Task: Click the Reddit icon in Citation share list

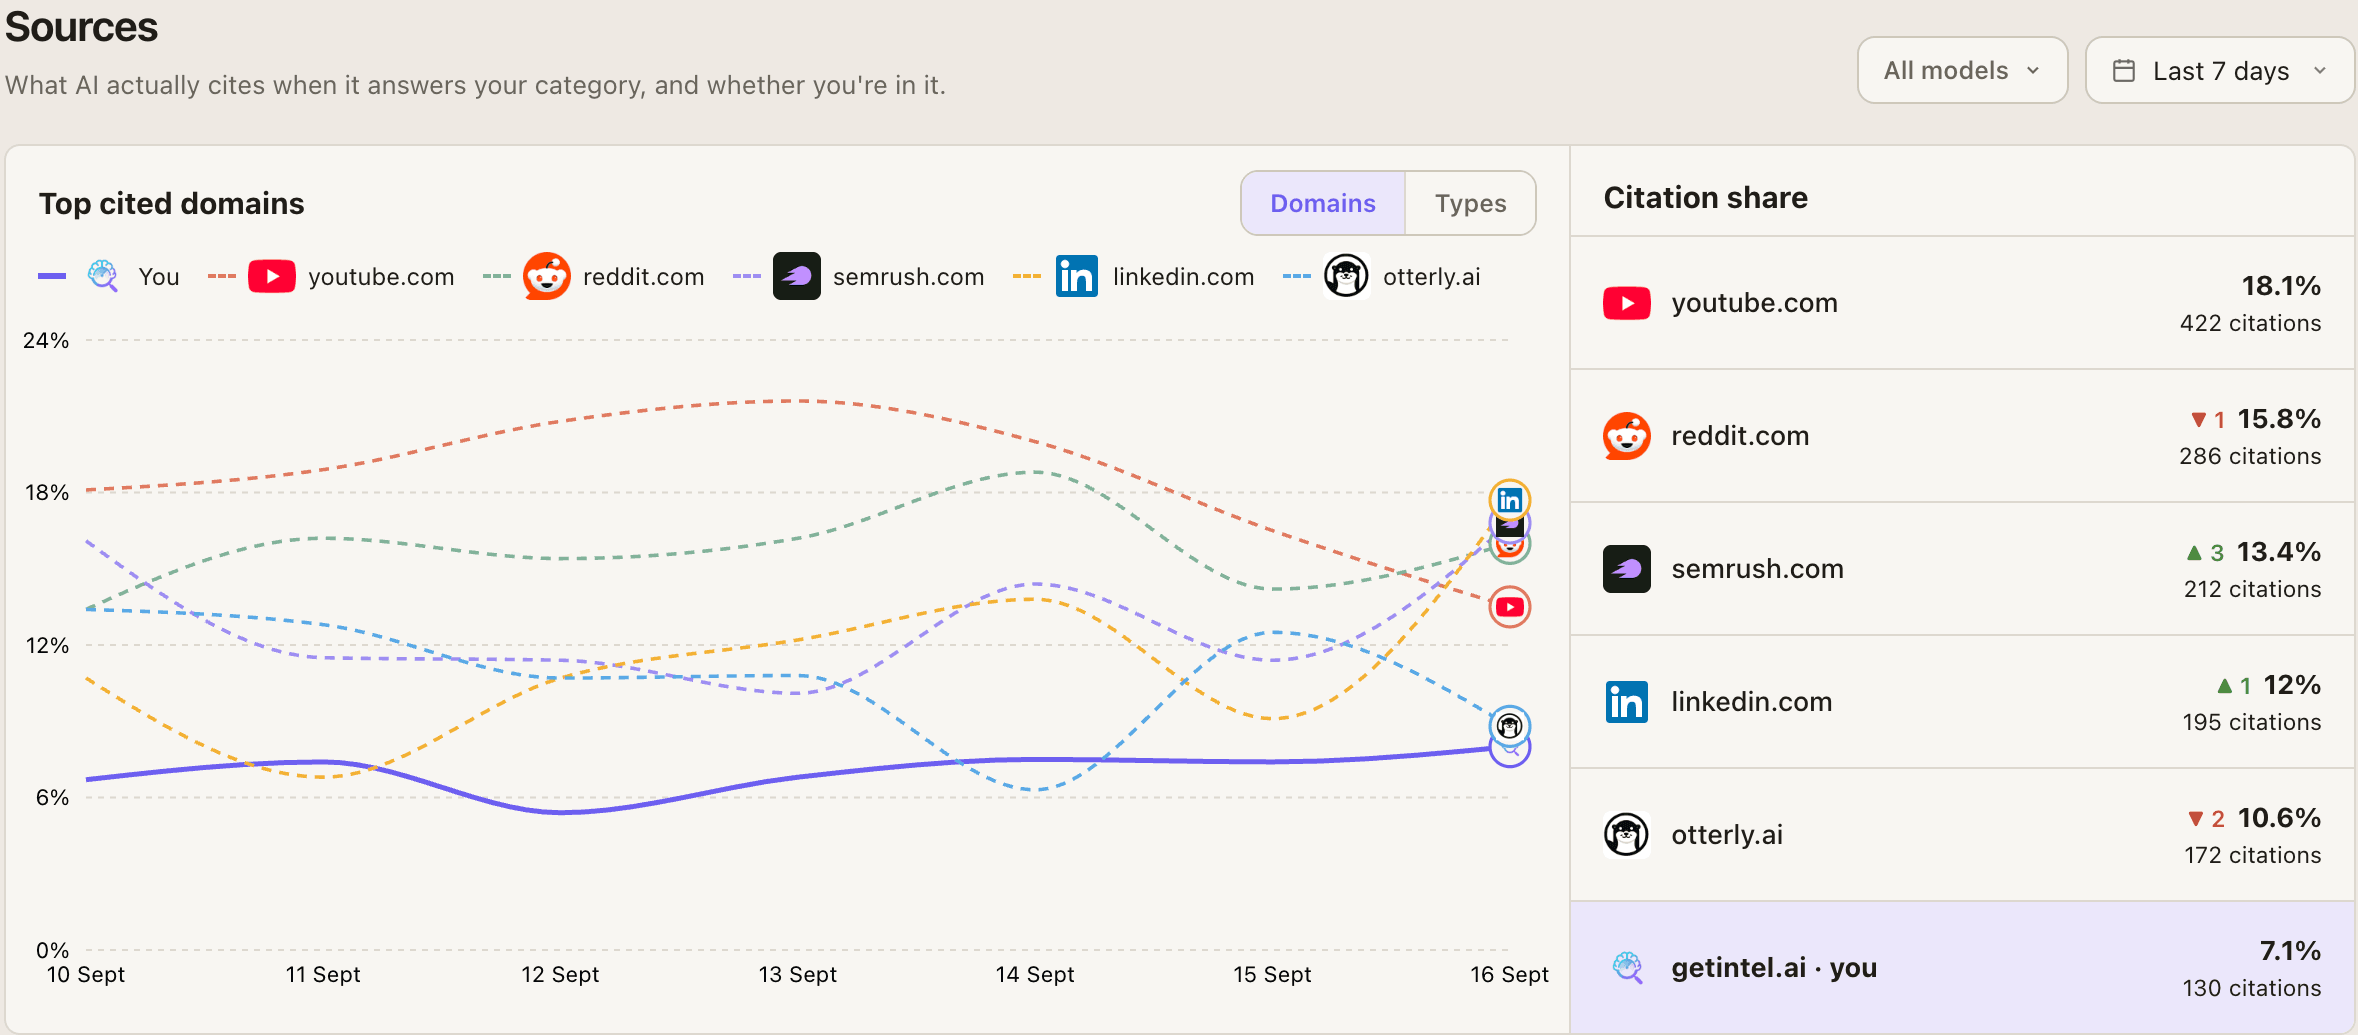Action: point(1627,436)
